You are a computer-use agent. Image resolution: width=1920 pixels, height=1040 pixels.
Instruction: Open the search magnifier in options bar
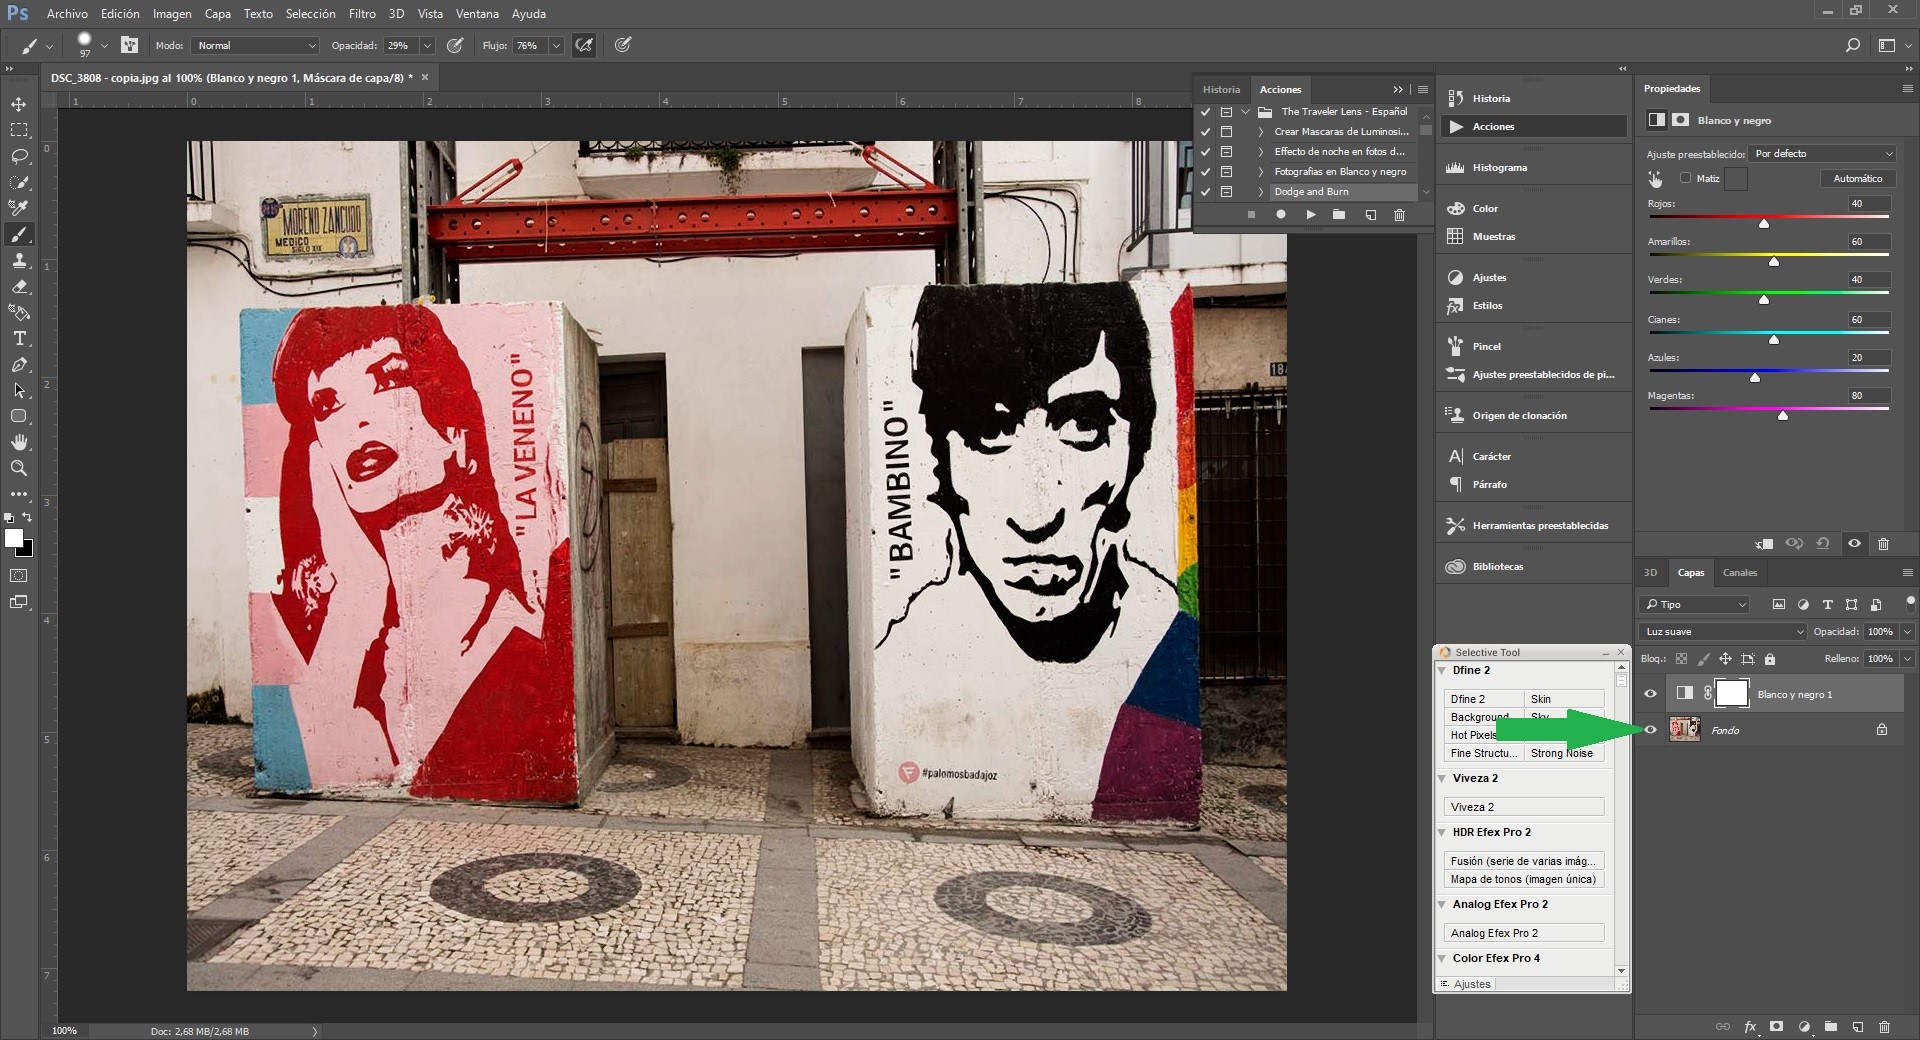1852,45
